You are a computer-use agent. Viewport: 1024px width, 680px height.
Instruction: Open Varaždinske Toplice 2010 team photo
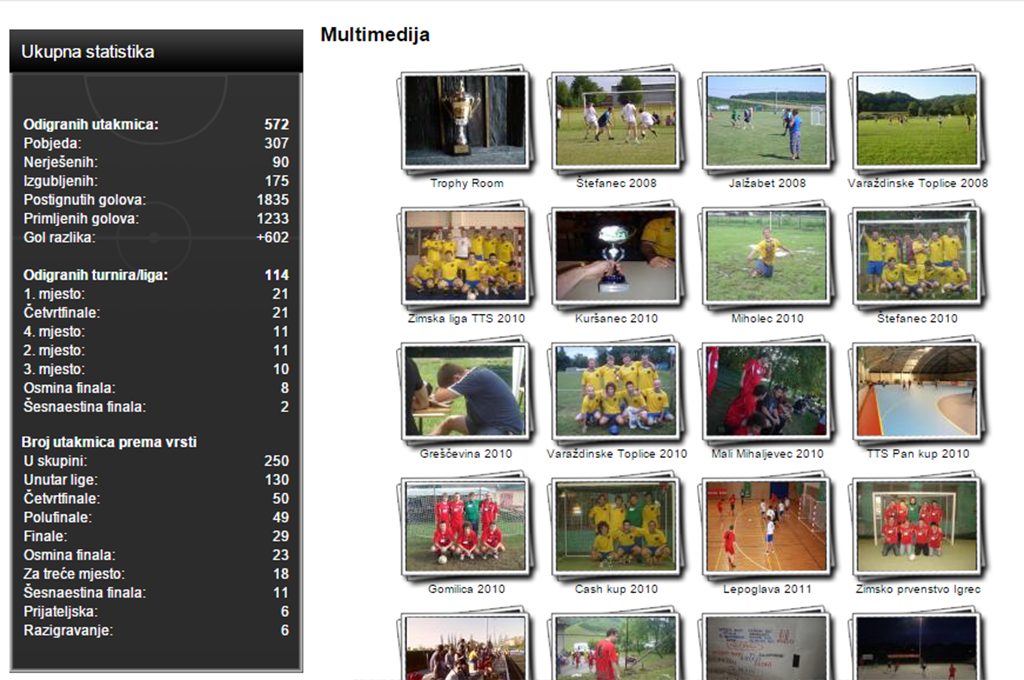pyautogui.click(x=615, y=390)
